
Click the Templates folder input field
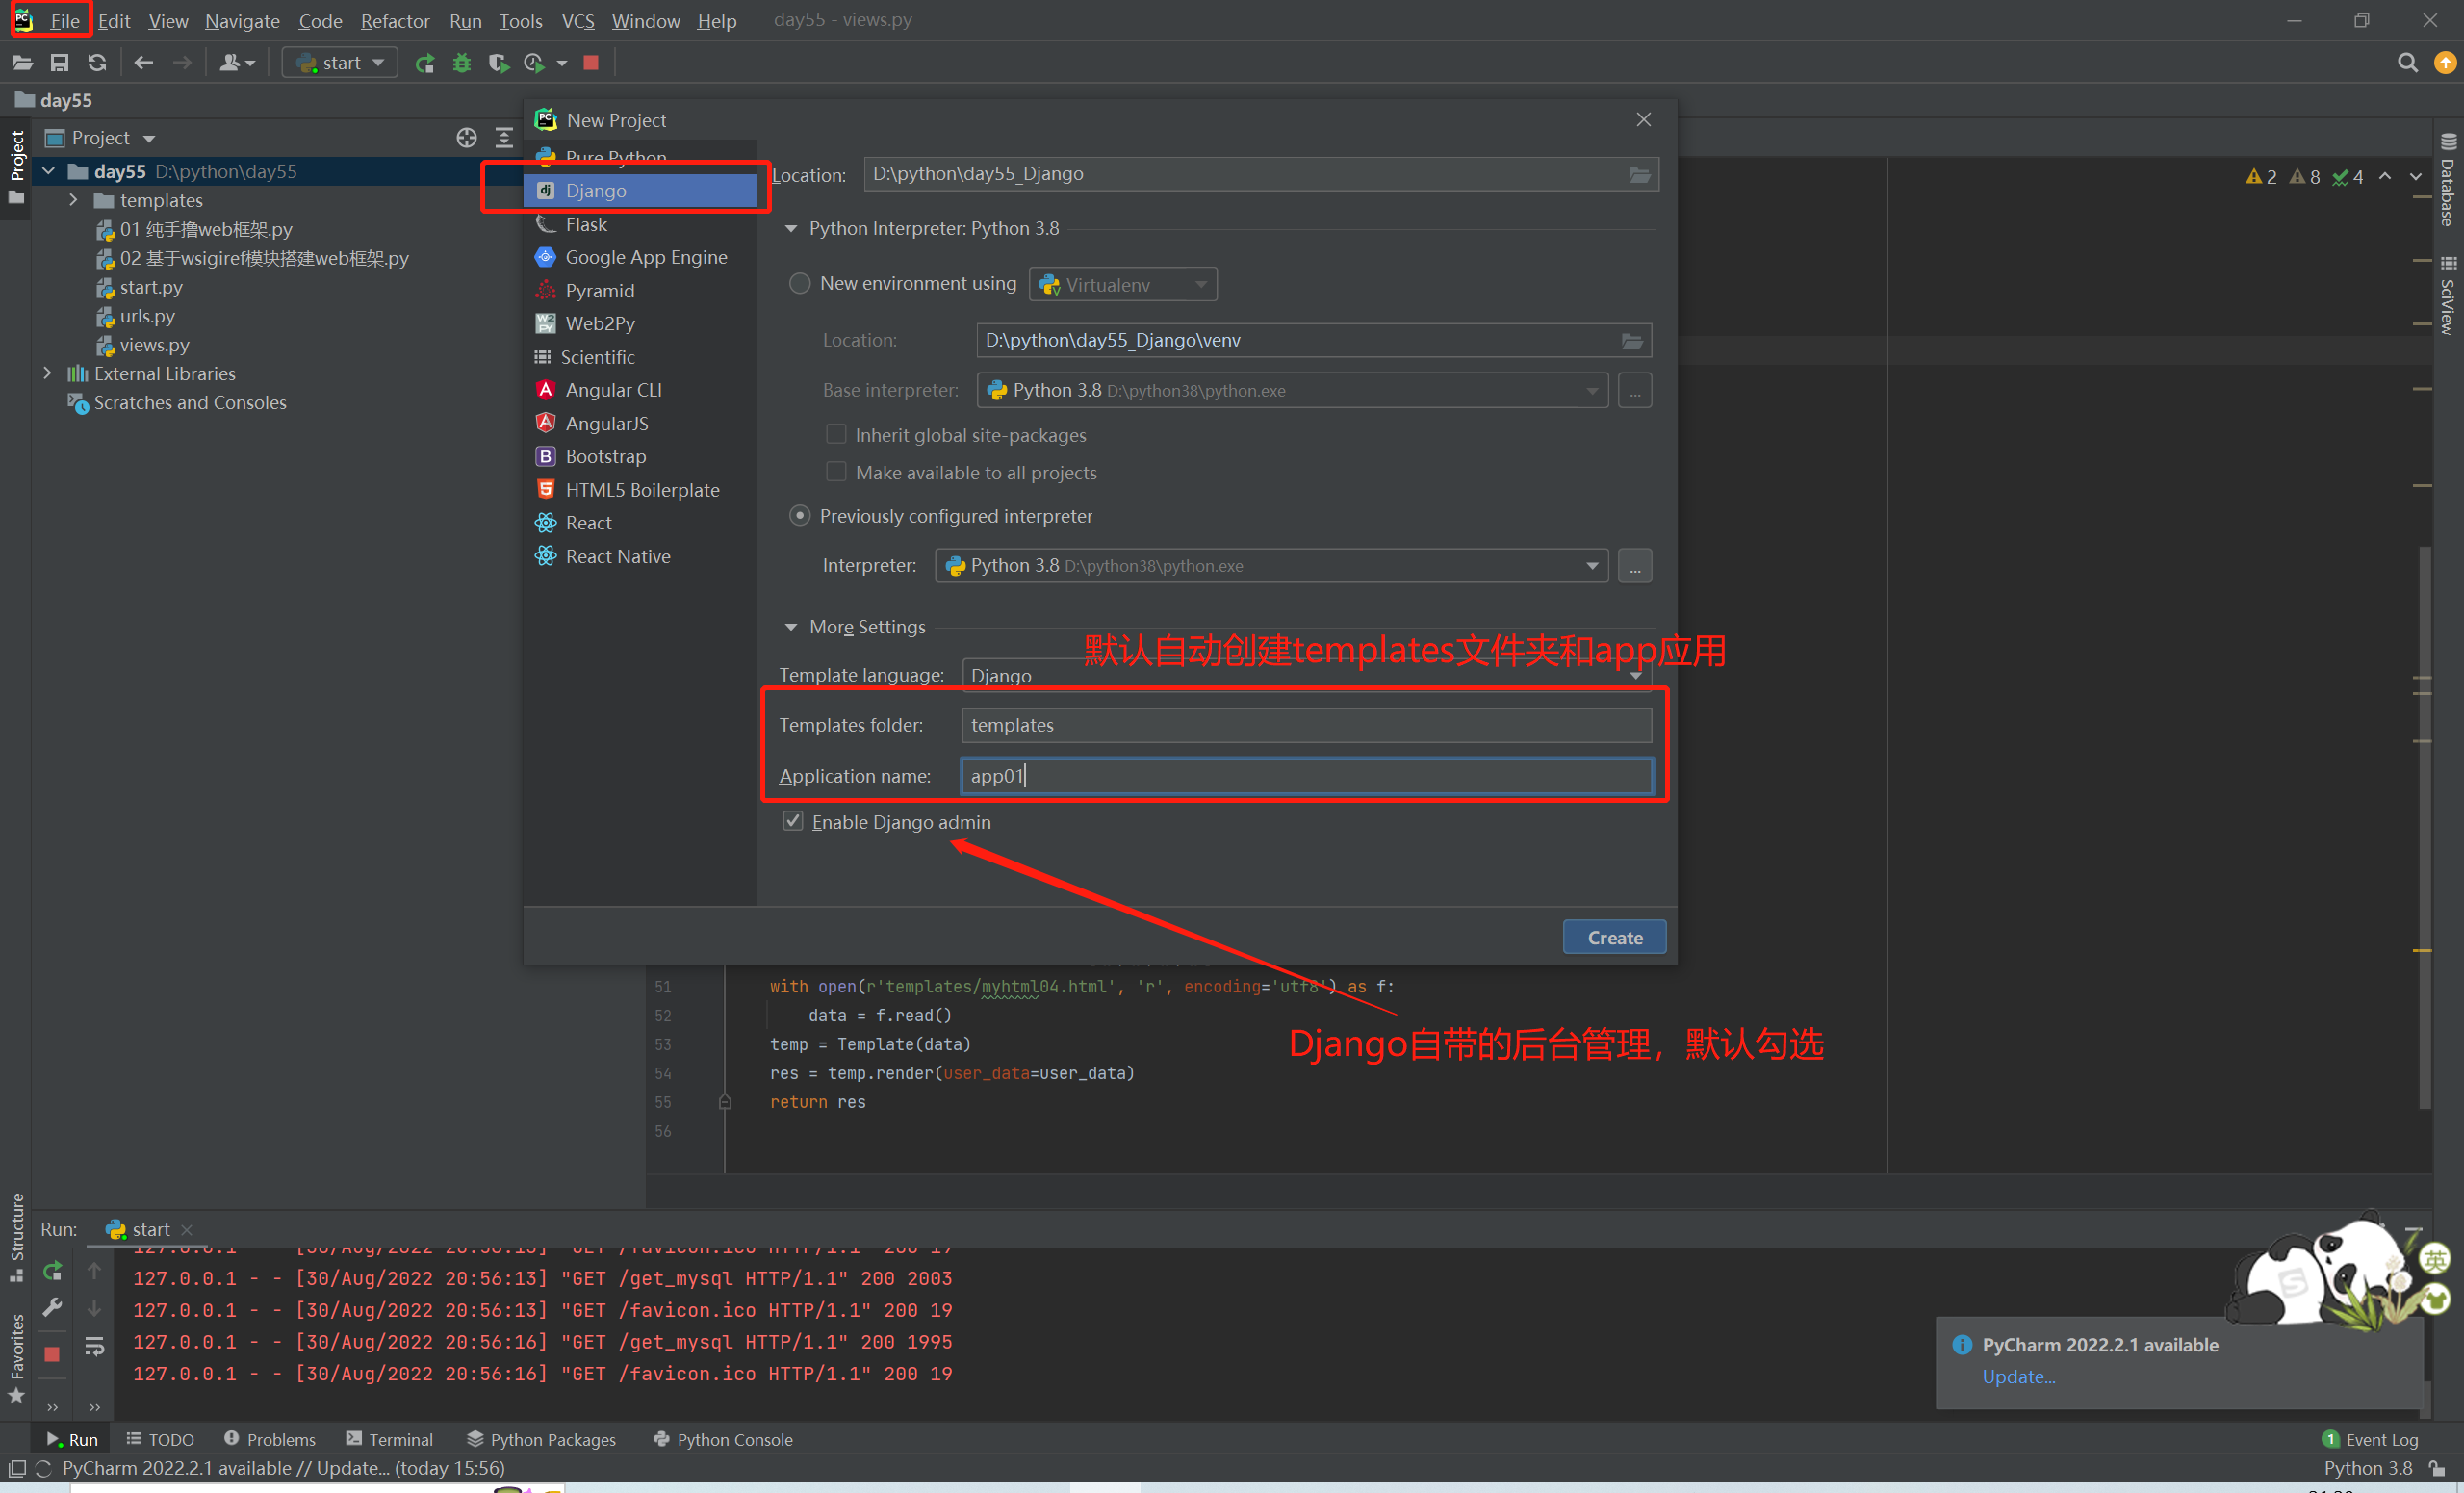coord(1305,725)
